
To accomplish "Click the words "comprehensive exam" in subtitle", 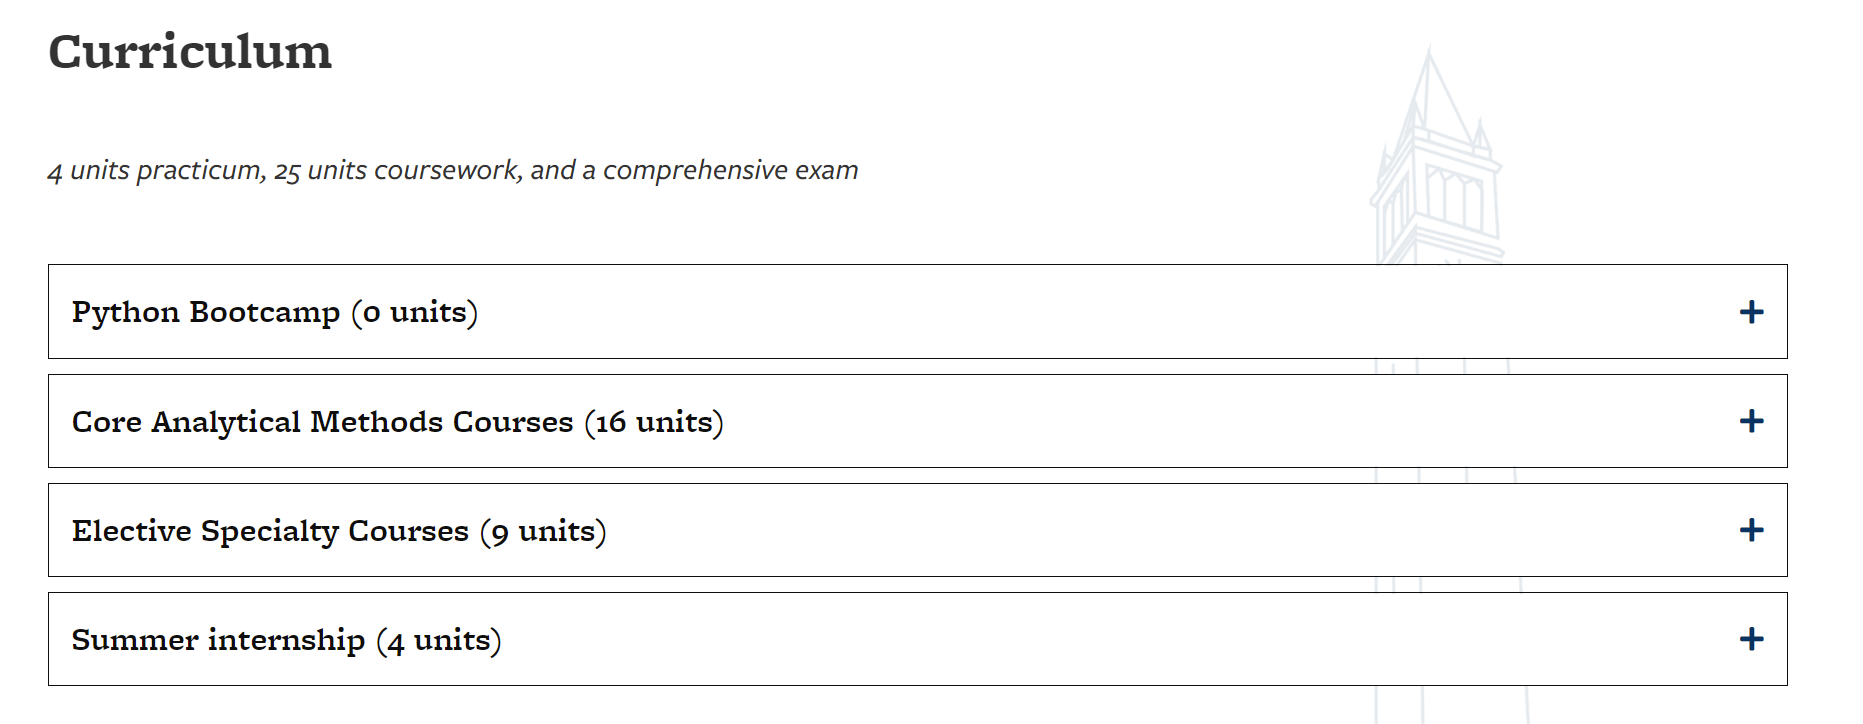I will pos(730,170).
